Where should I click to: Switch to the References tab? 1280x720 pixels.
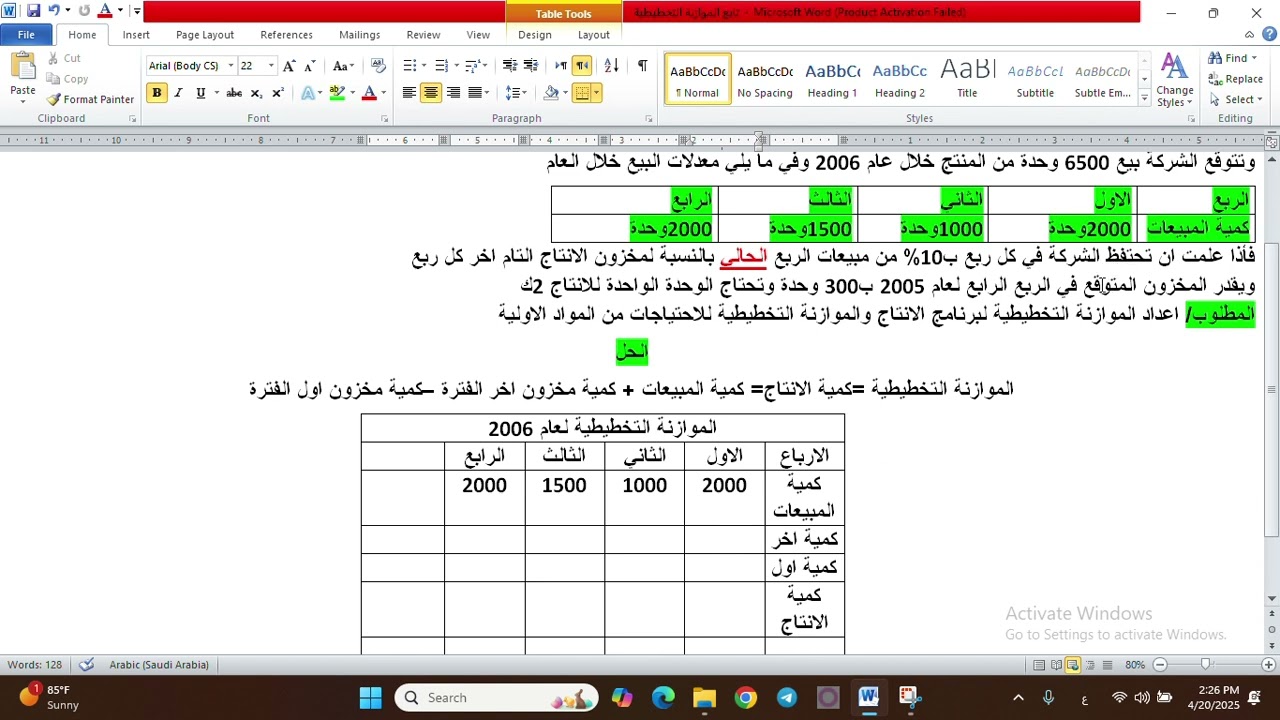[286, 34]
